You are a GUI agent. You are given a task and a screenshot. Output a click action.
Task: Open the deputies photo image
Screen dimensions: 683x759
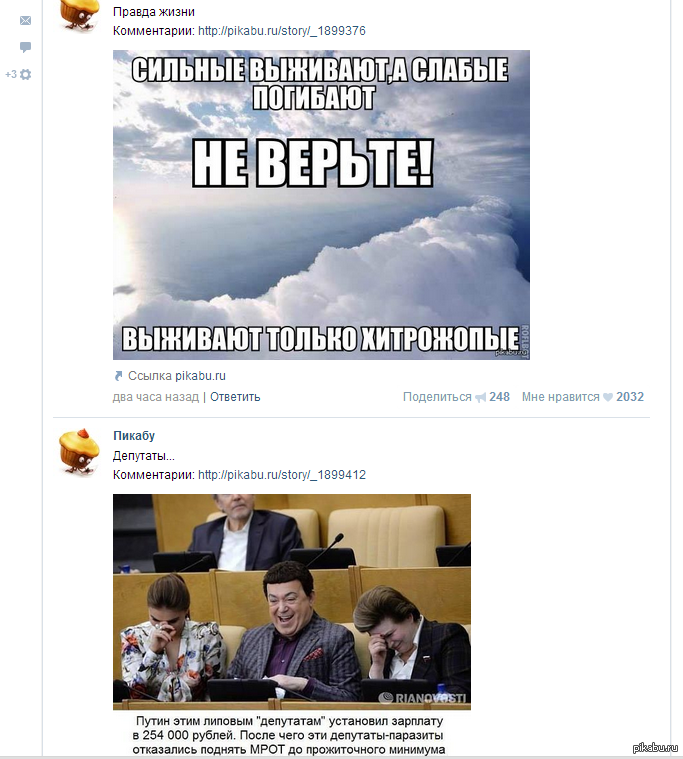coord(292,602)
